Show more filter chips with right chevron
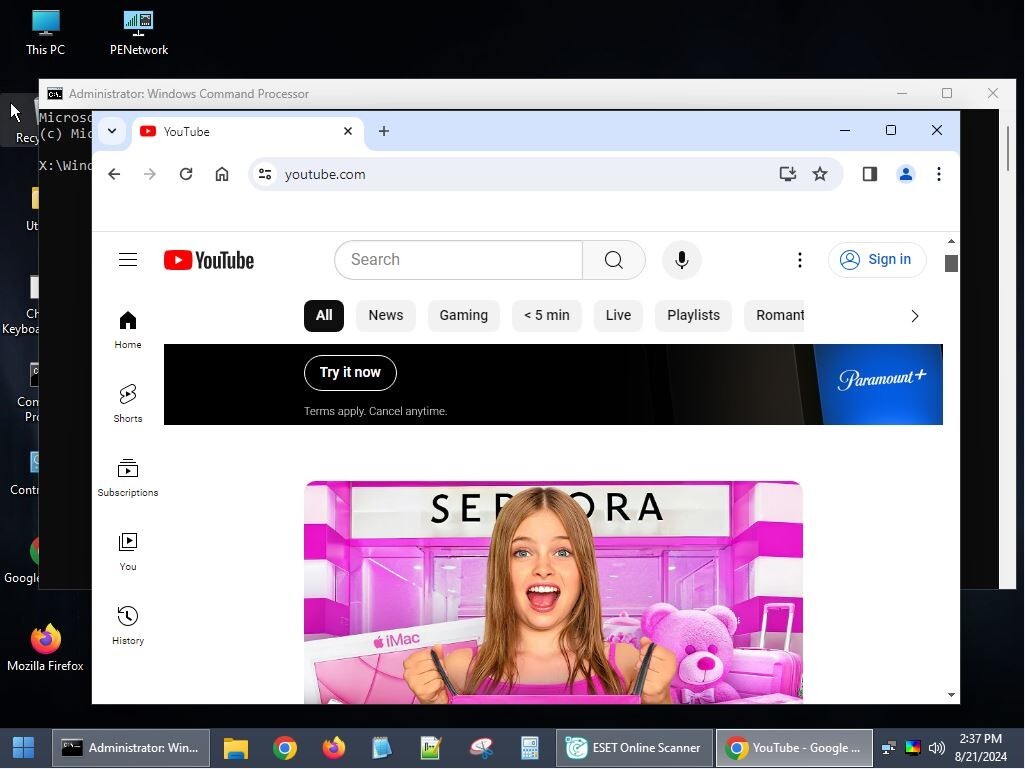Image resolution: width=1025 pixels, height=769 pixels. coord(914,316)
